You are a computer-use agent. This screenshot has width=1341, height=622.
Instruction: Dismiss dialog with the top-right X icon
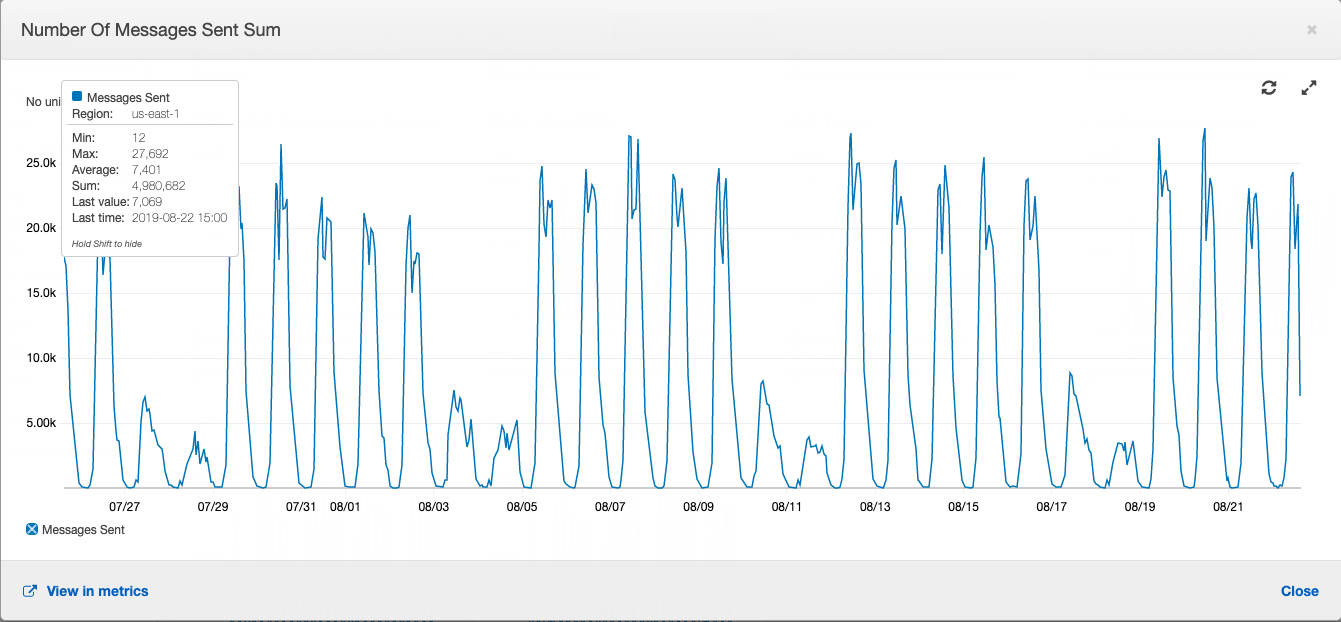1311,30
